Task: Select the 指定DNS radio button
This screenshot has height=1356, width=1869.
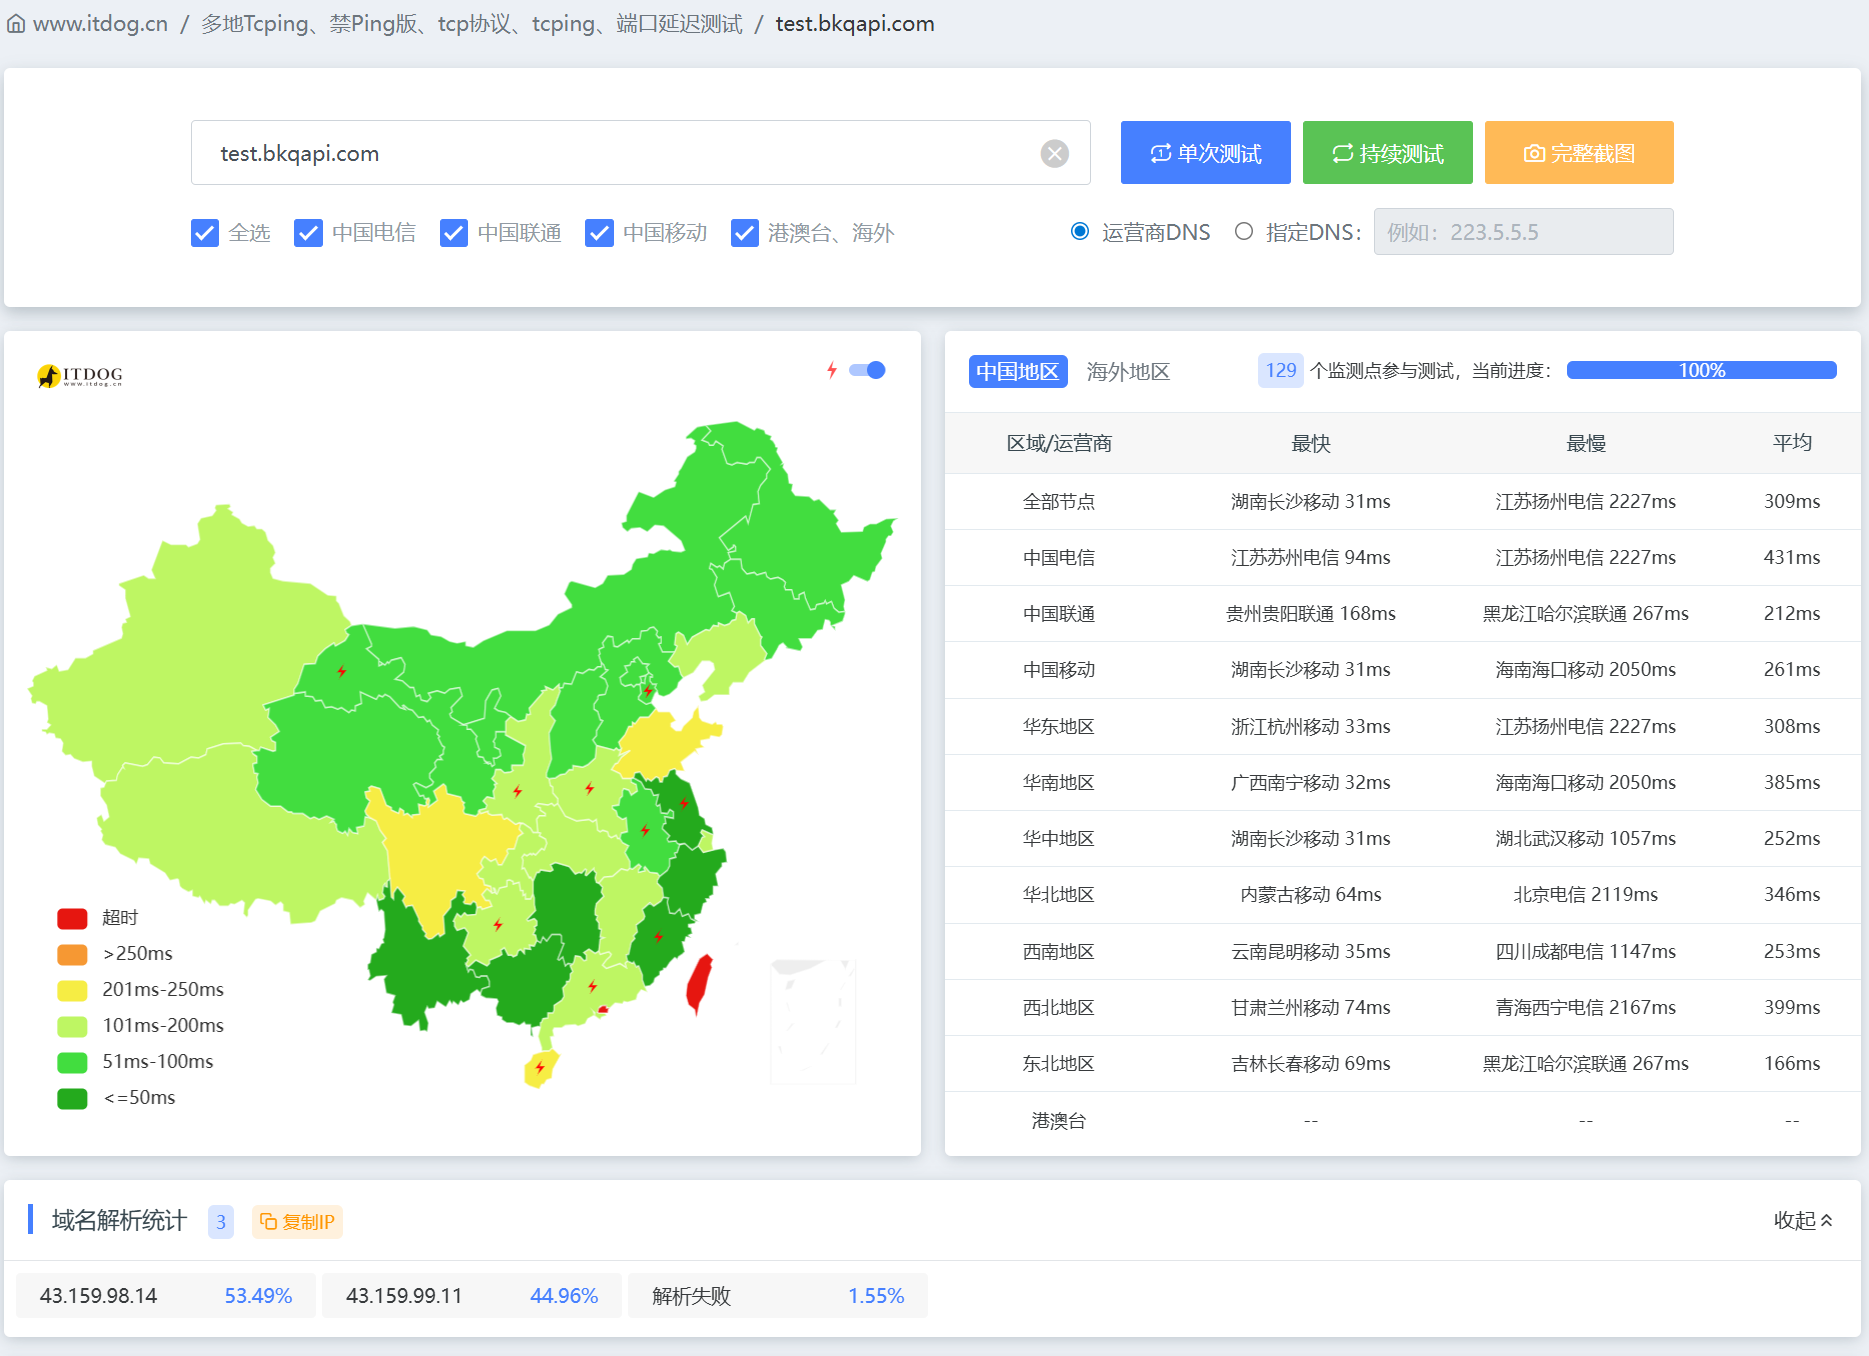Action: click(1243, 231)
